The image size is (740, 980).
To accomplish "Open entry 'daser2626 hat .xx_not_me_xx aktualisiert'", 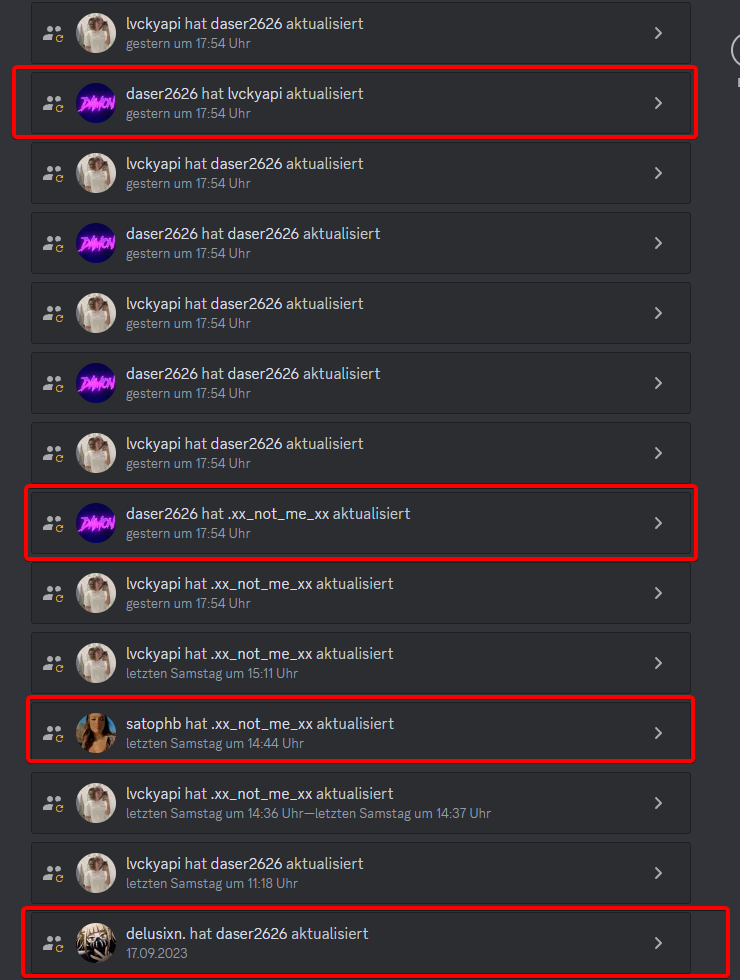I will tap(361, 523).
